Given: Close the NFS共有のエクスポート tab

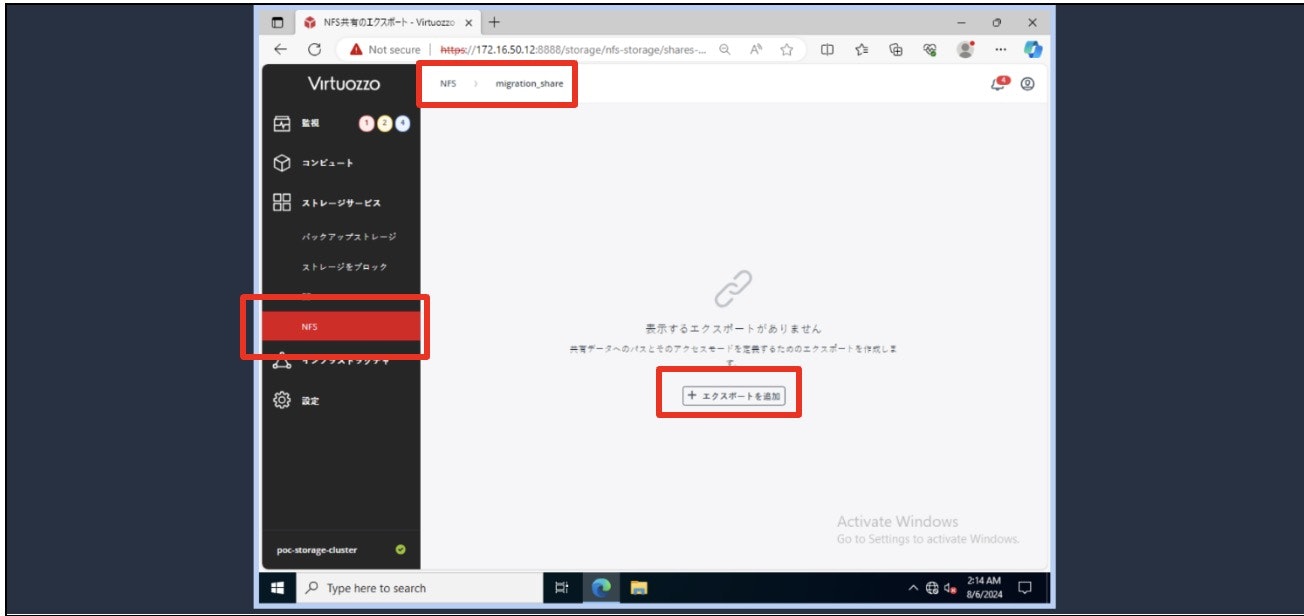Looking at the screenshot, I should [469, 22].
